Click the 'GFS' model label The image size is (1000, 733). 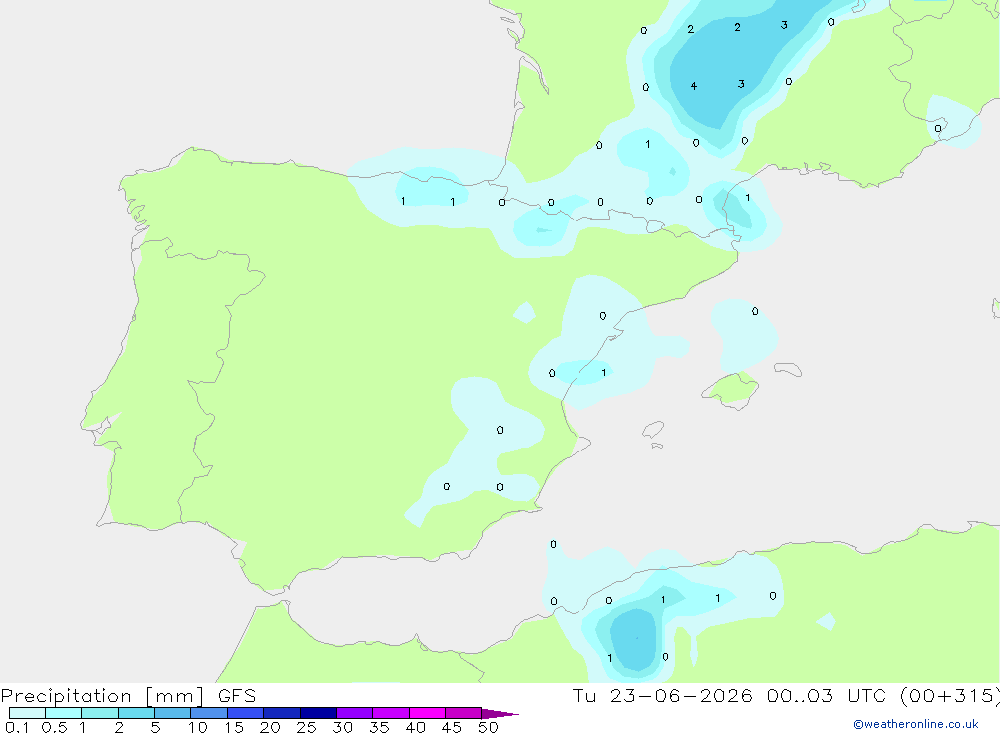click(237, 695)
